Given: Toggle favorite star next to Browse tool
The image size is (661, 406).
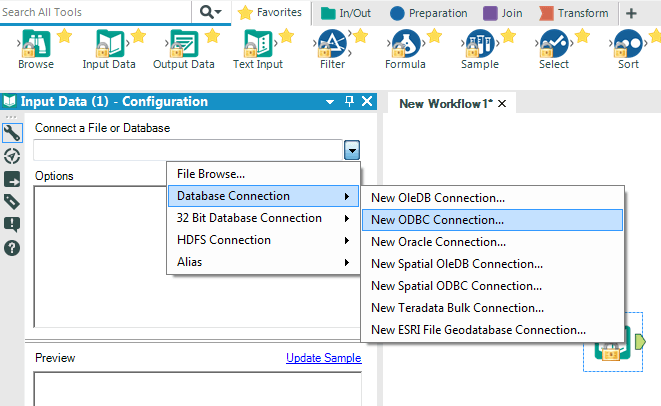Looking at the screenshot, I should pyautogui.click(x=65, y=37).
